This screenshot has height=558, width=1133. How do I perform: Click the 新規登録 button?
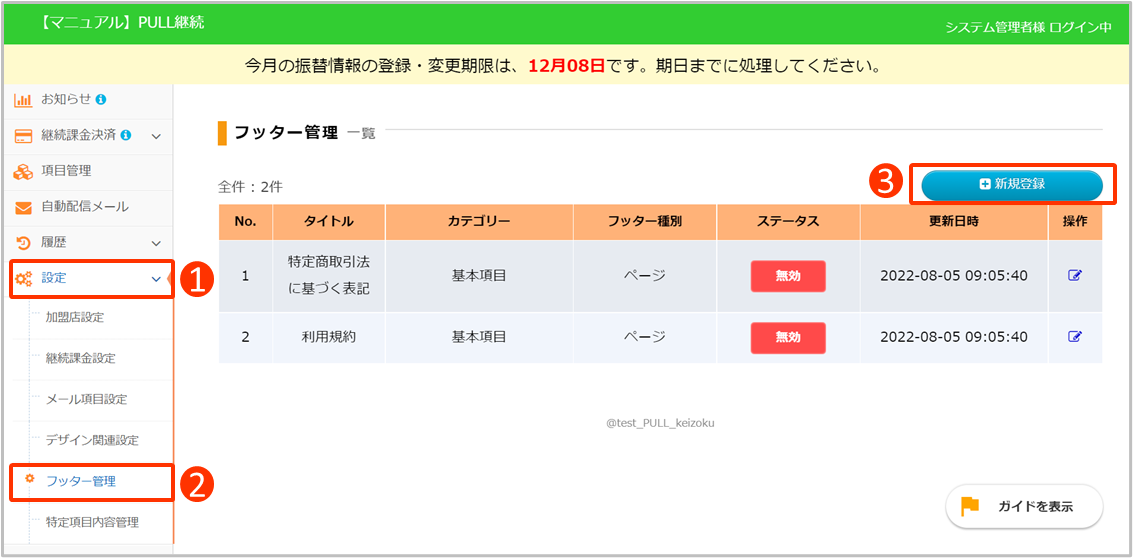[x=1011, y=184]
